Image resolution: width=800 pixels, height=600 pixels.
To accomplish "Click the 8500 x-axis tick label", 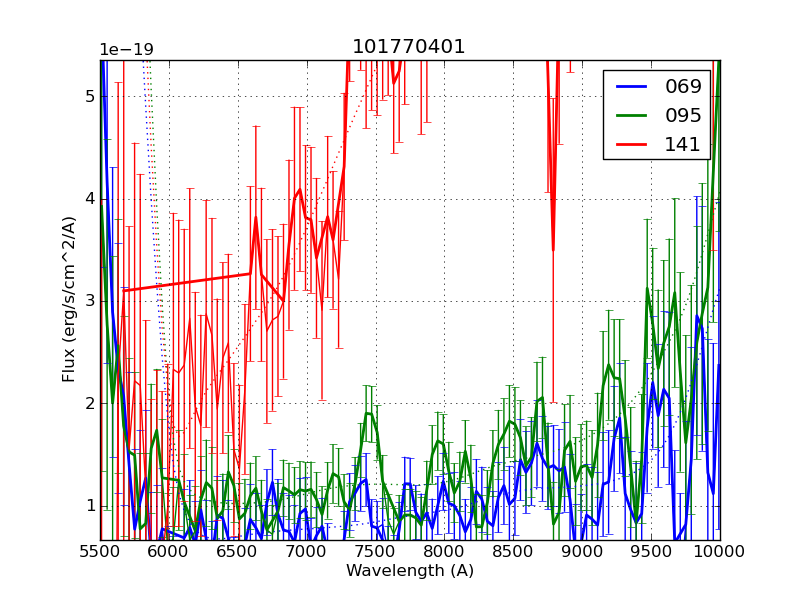I will pos(514,551).
